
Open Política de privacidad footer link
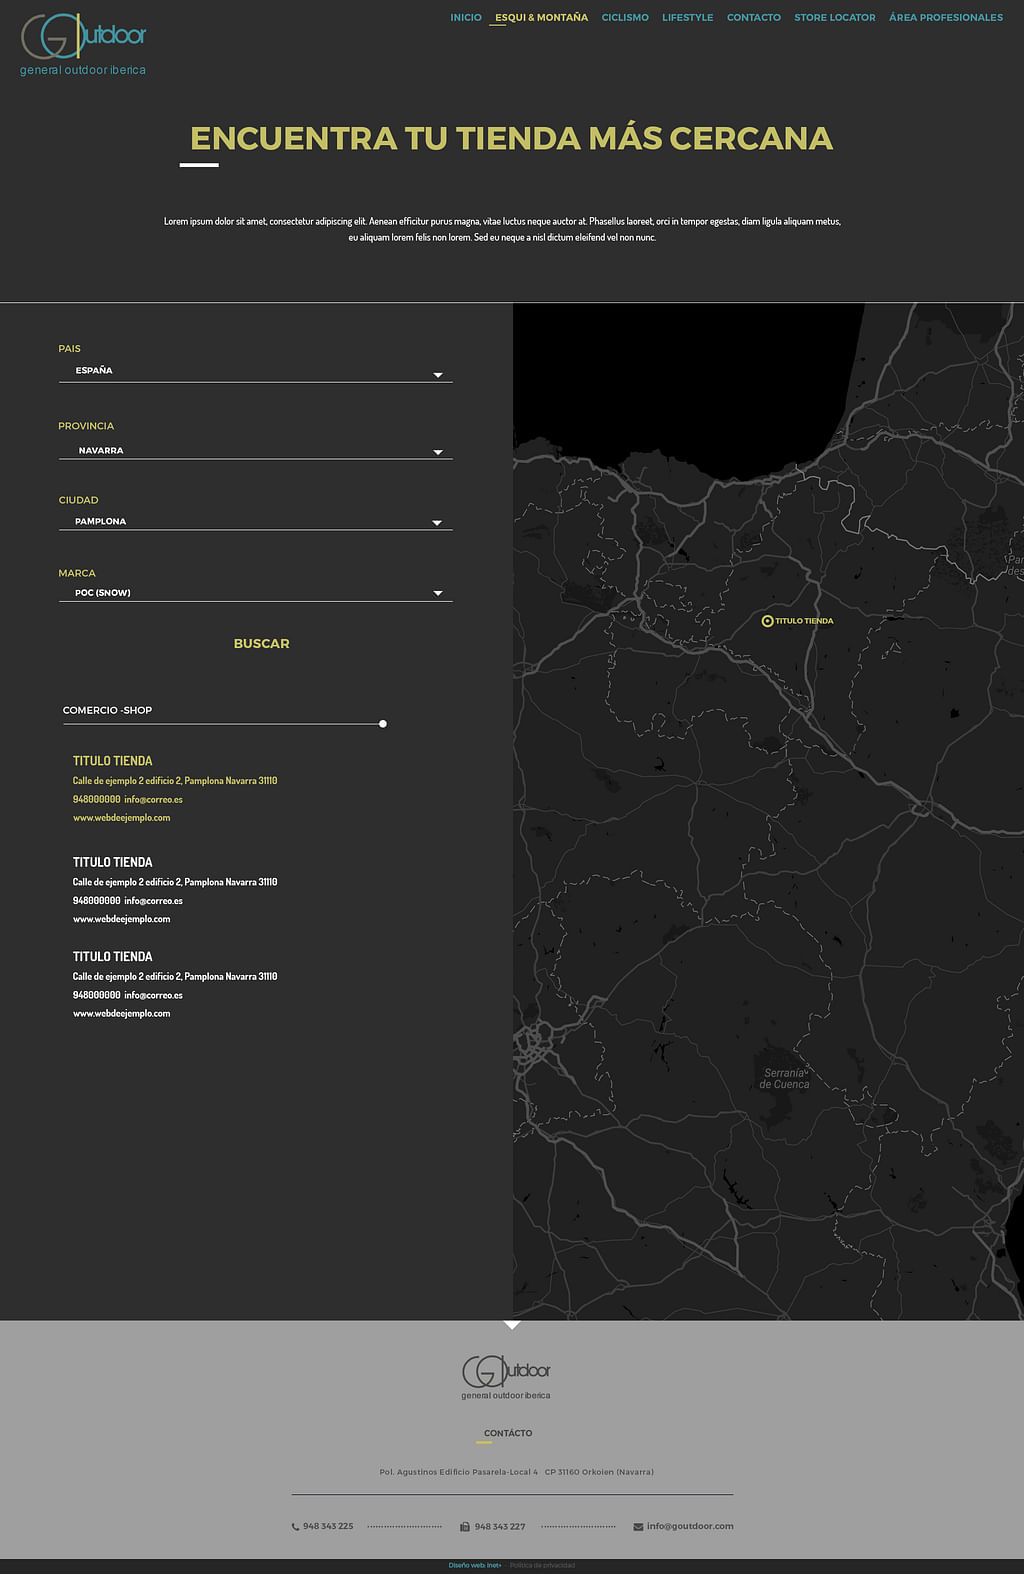[x=542, y=1565]
